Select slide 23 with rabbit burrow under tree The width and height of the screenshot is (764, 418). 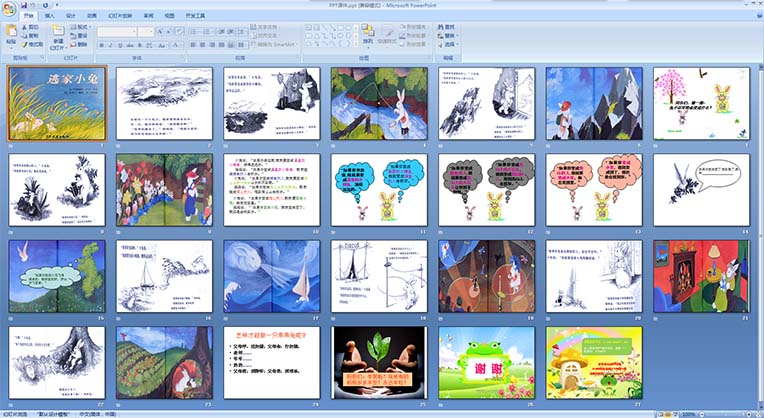point(164,363)
